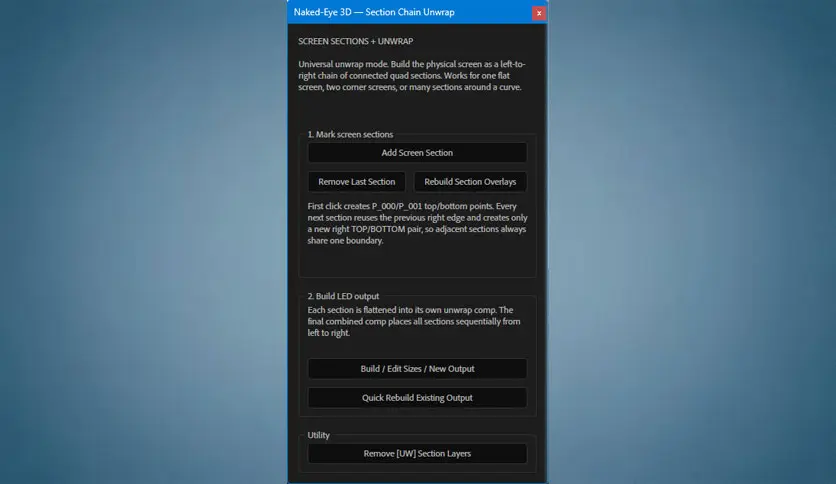
Task: Open Build / Edit Sizes / New Output
Action: click(x=417, y=369)
